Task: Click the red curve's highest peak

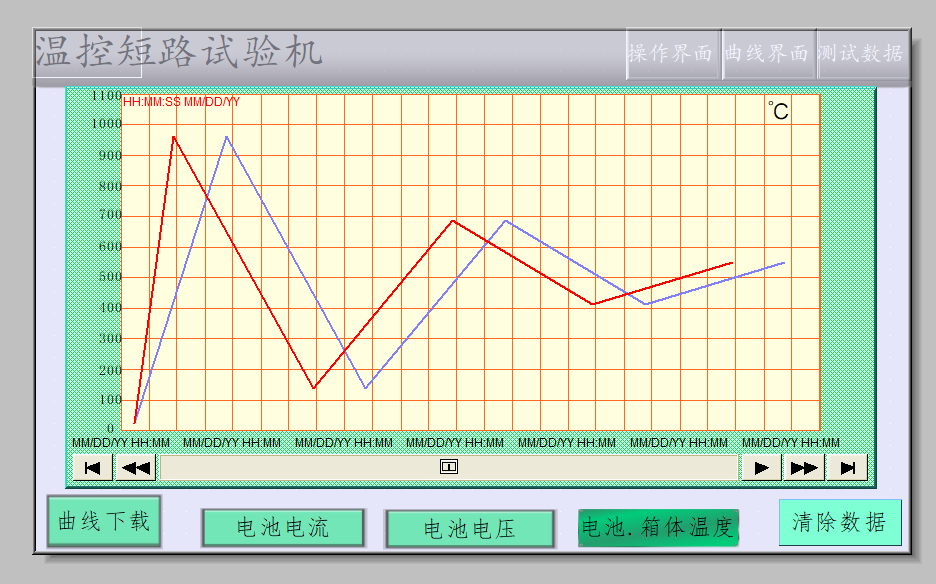Action: tap(173, 137)
